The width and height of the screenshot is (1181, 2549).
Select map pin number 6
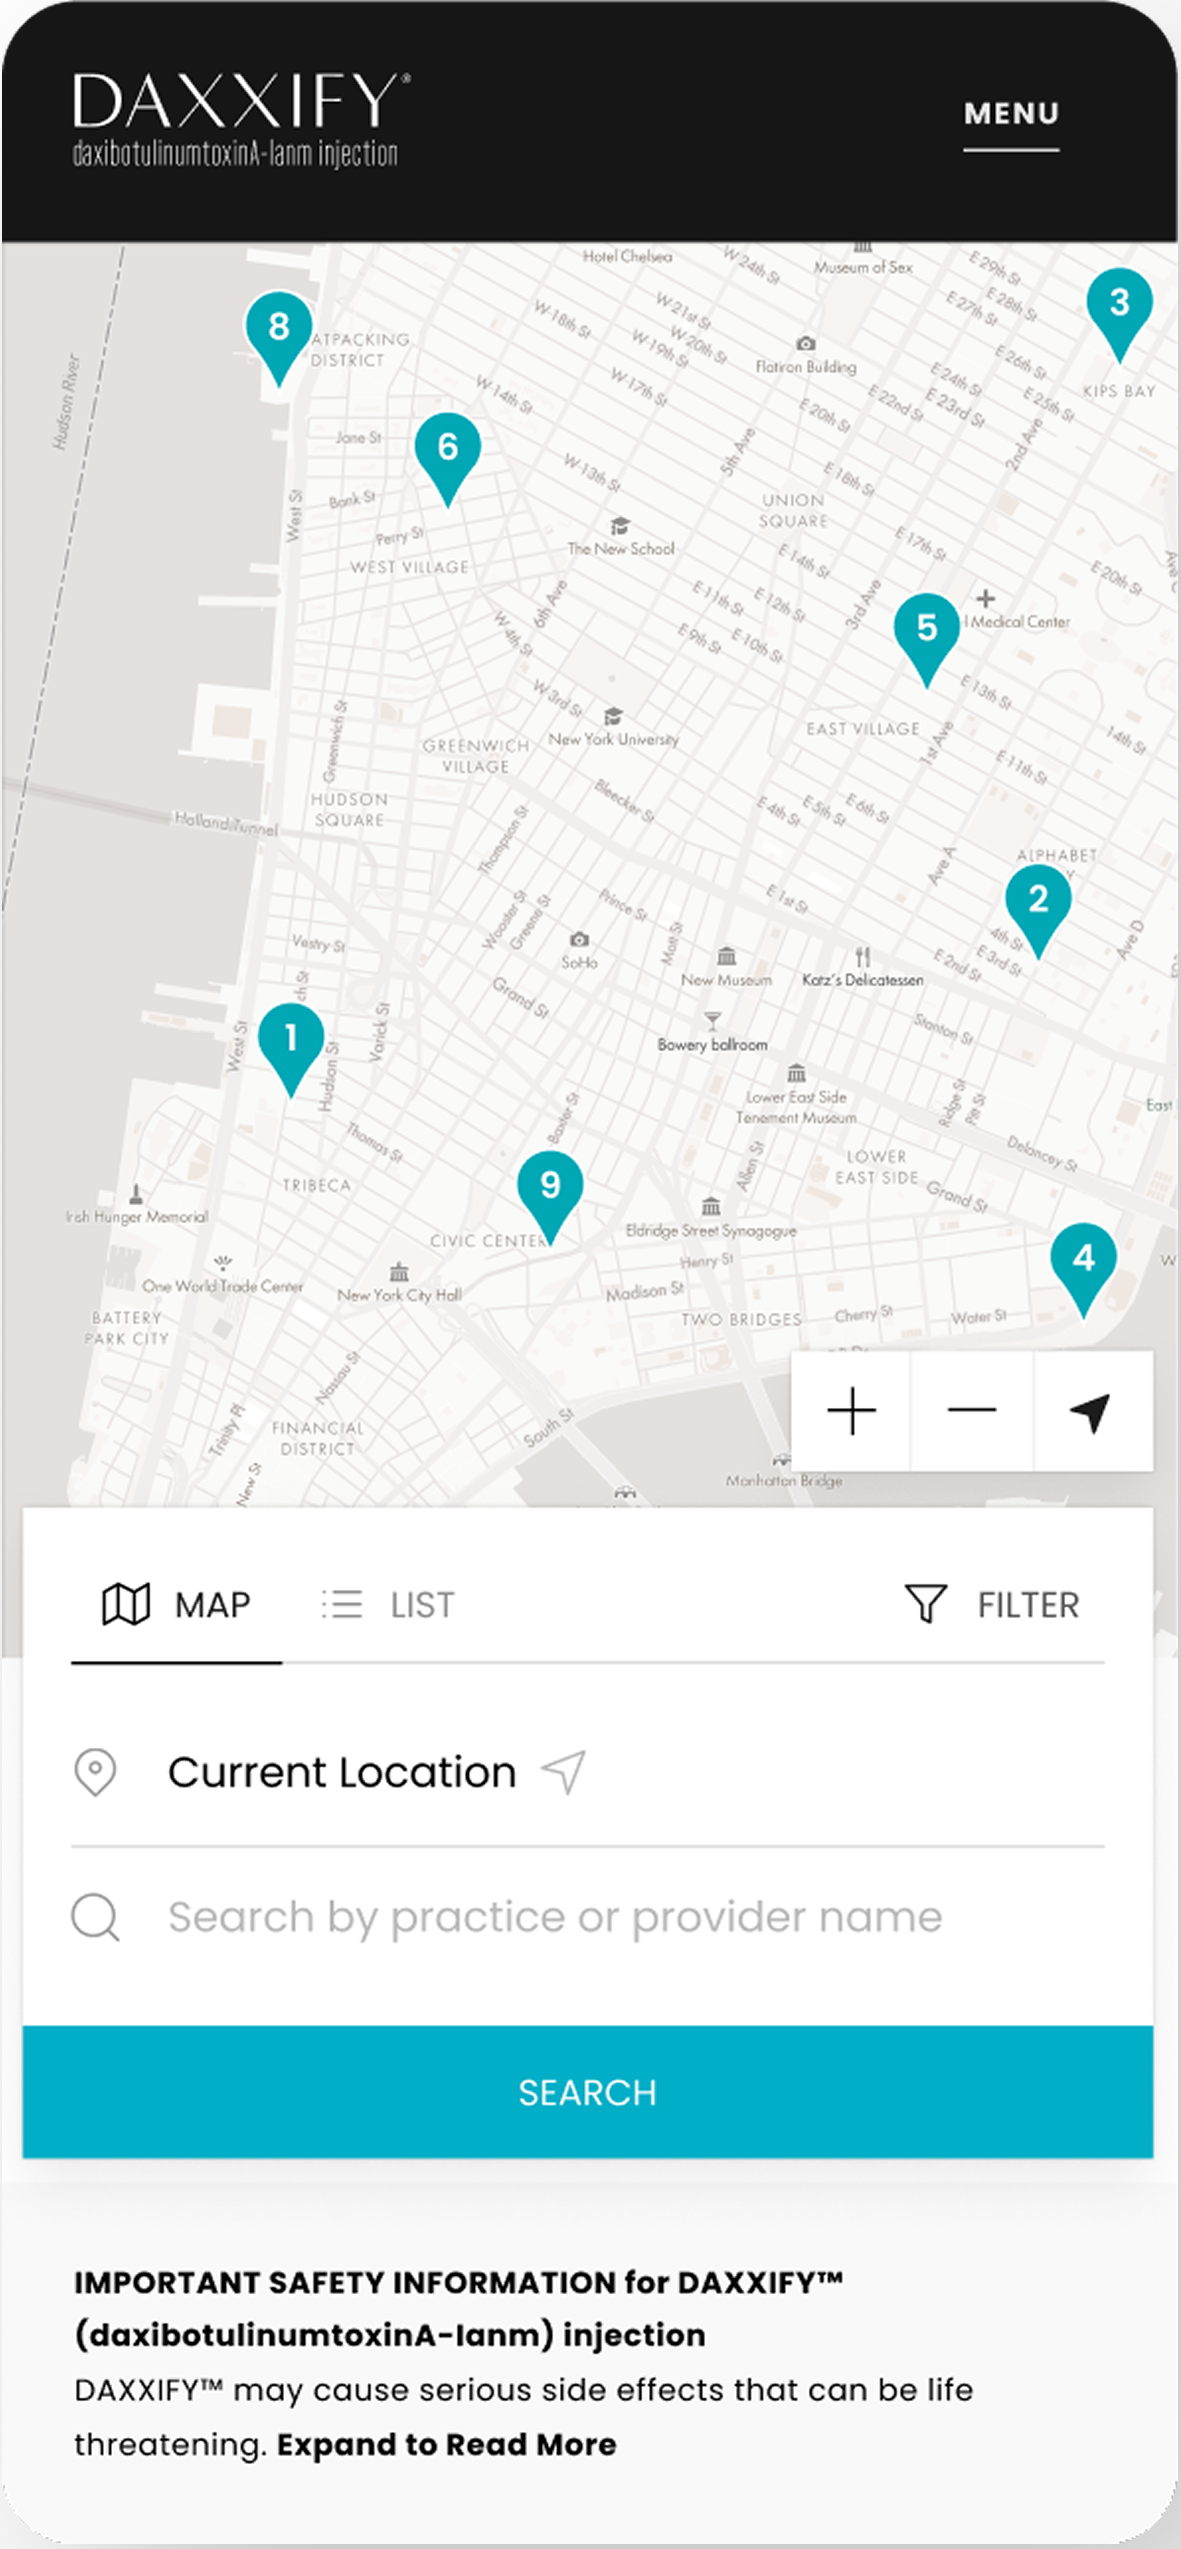click(x=447, y=459)
